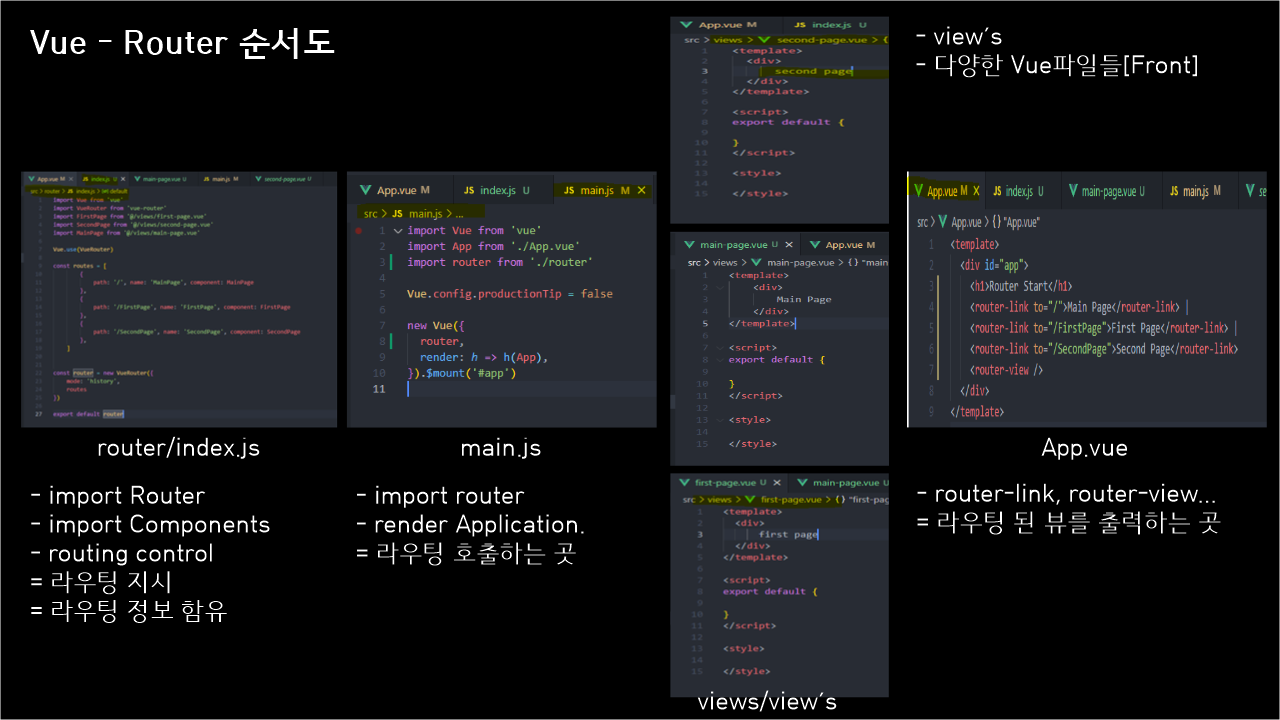Viewport: 1280px width, 720px height.
Task: Fold the div at line 2 in main-page.vue
Action: tap(721, 288)
